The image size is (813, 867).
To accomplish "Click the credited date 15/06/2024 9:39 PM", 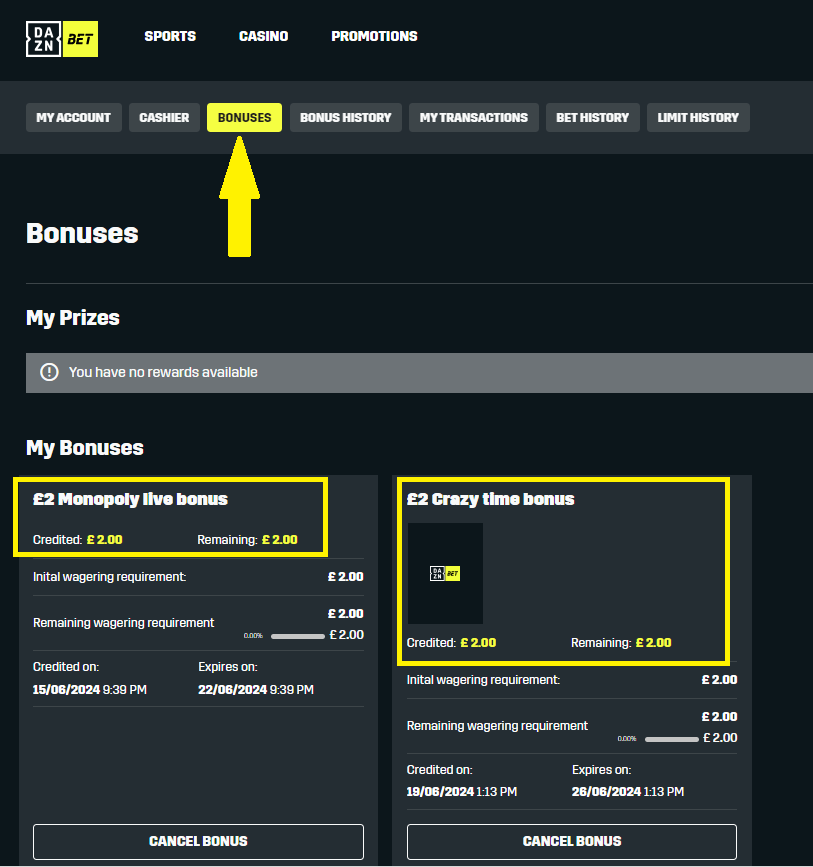I will pos(90,690).
